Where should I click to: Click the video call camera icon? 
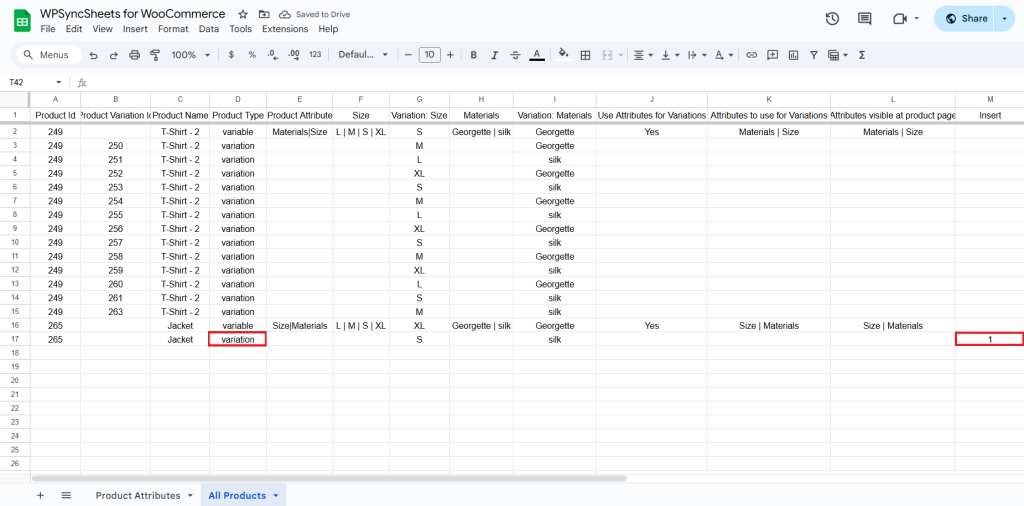tap(900, 19)
